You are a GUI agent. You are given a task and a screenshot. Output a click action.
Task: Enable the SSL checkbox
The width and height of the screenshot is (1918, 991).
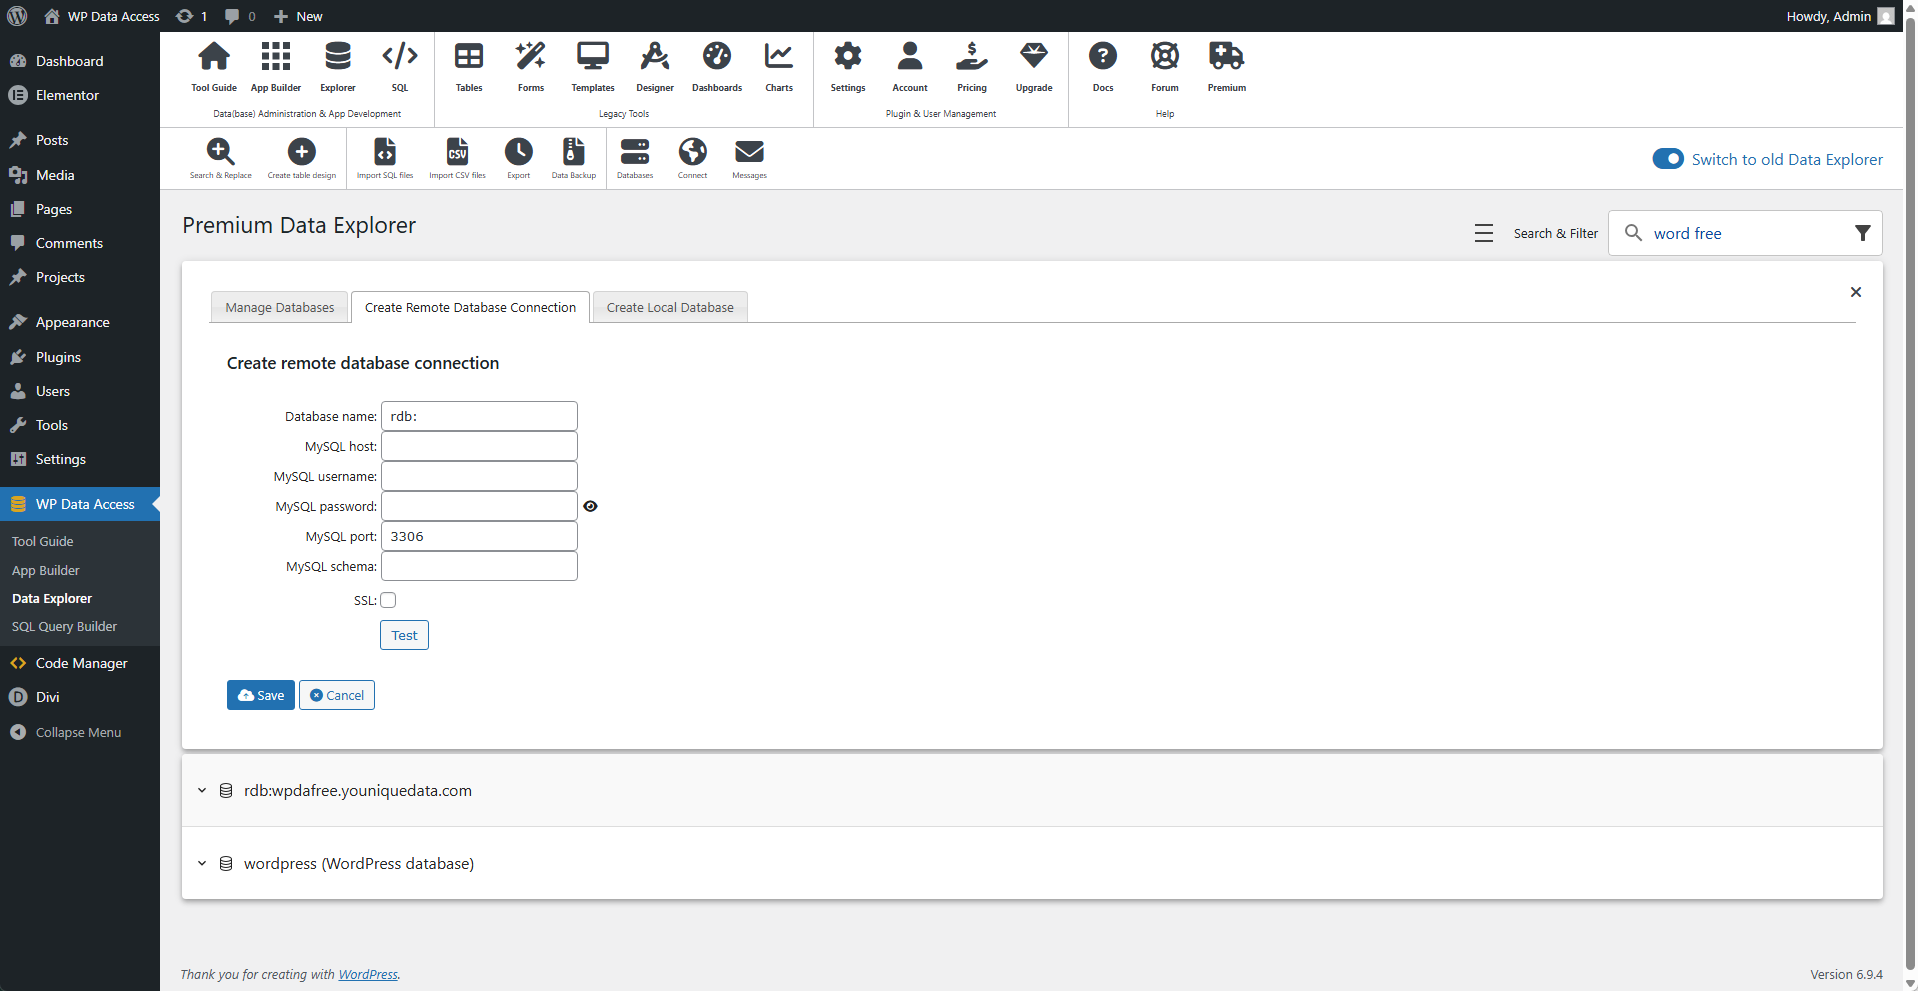coord(388,600)
